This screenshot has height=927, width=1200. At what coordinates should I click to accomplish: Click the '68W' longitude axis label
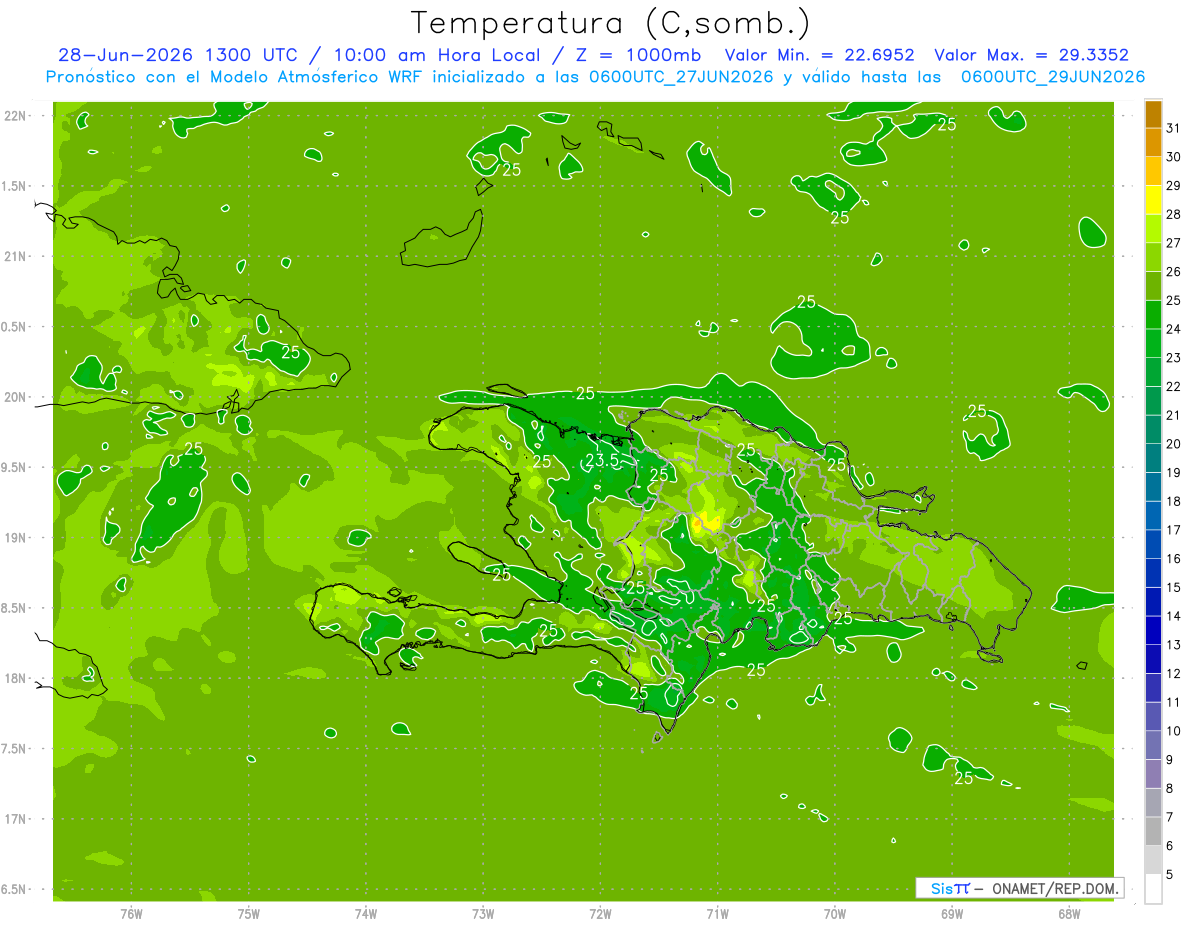[1068, 913]
